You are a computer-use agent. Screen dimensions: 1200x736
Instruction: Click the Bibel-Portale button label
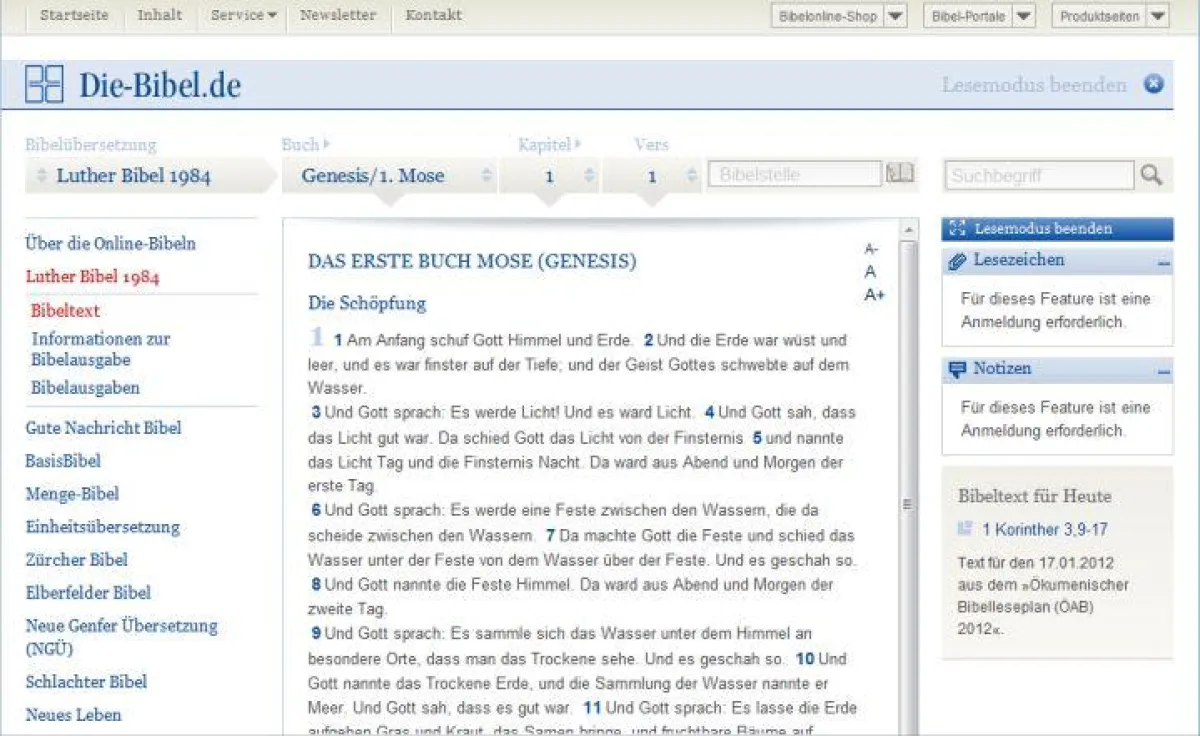pyautogui.click(x=968, y=16)
